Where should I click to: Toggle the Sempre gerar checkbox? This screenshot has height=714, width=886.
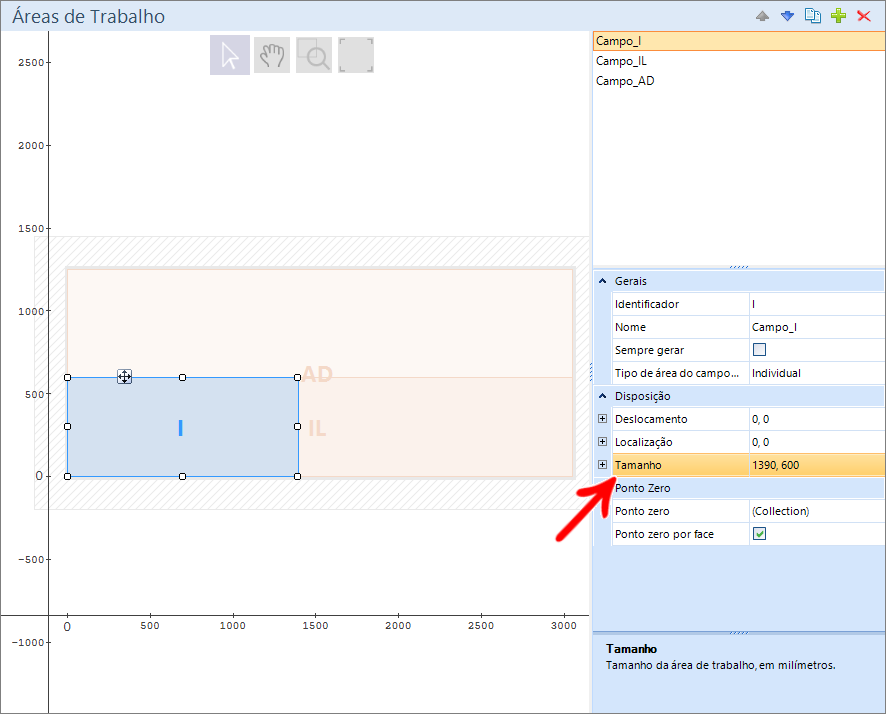click(x=759, y=350)
